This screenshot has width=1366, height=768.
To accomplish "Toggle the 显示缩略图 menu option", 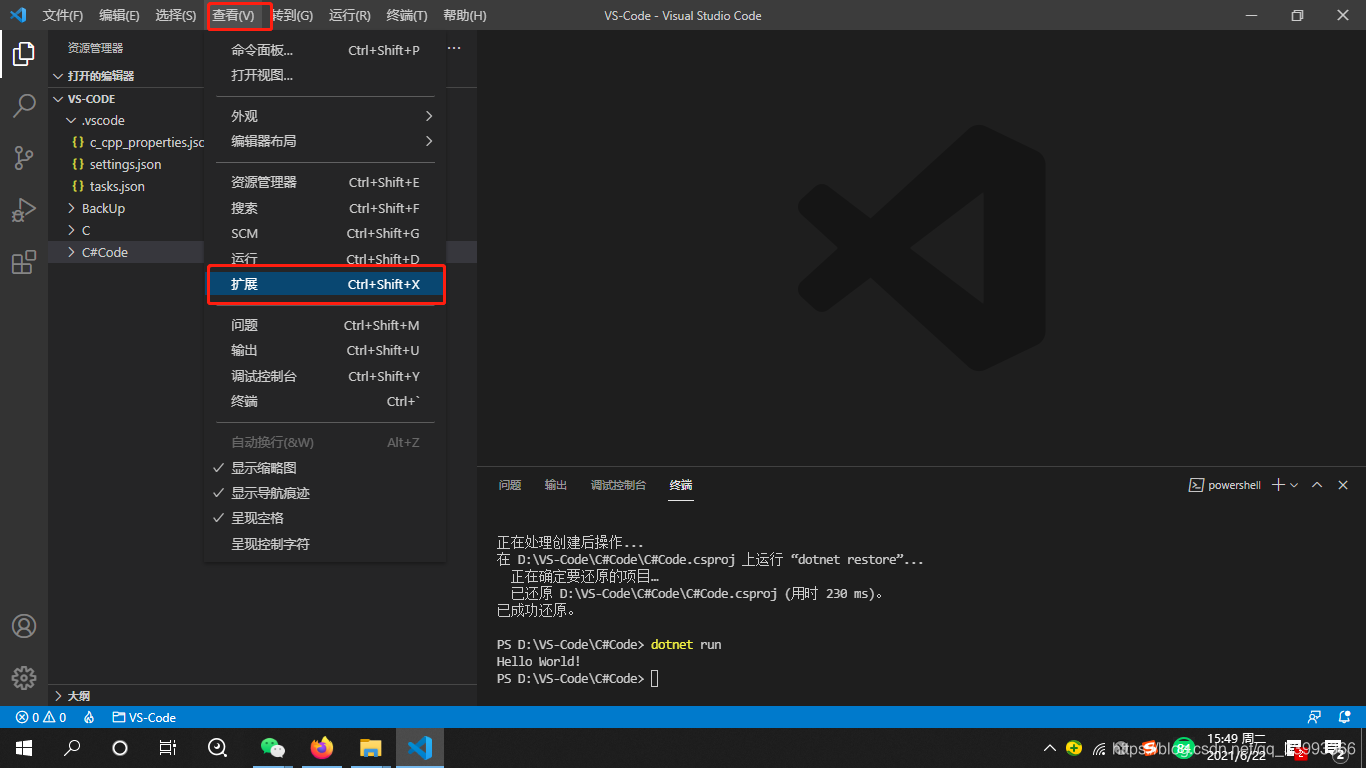I will pyautogui.click(x=325, y=468).
